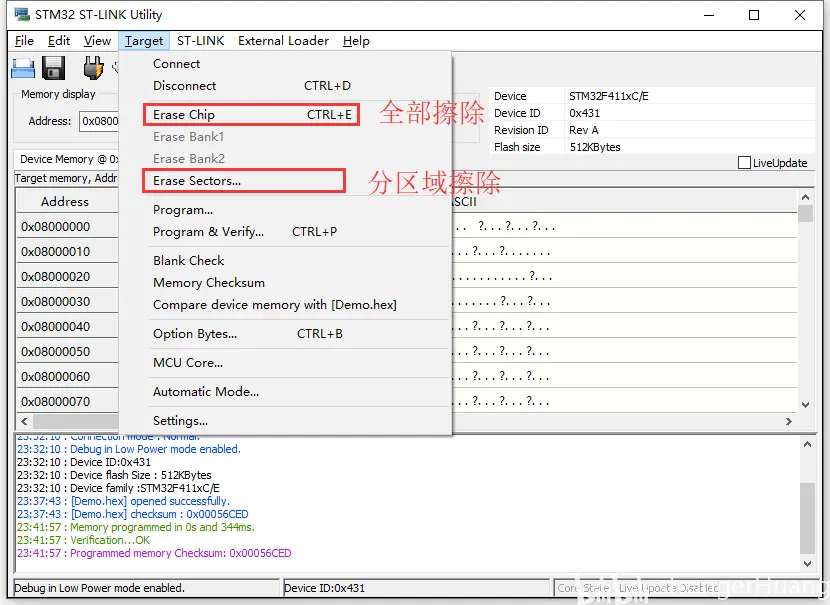This screenshot has height=605, width=830.
Task: Click the STM32F411xC/E Device value
Action: pos(609,96)
